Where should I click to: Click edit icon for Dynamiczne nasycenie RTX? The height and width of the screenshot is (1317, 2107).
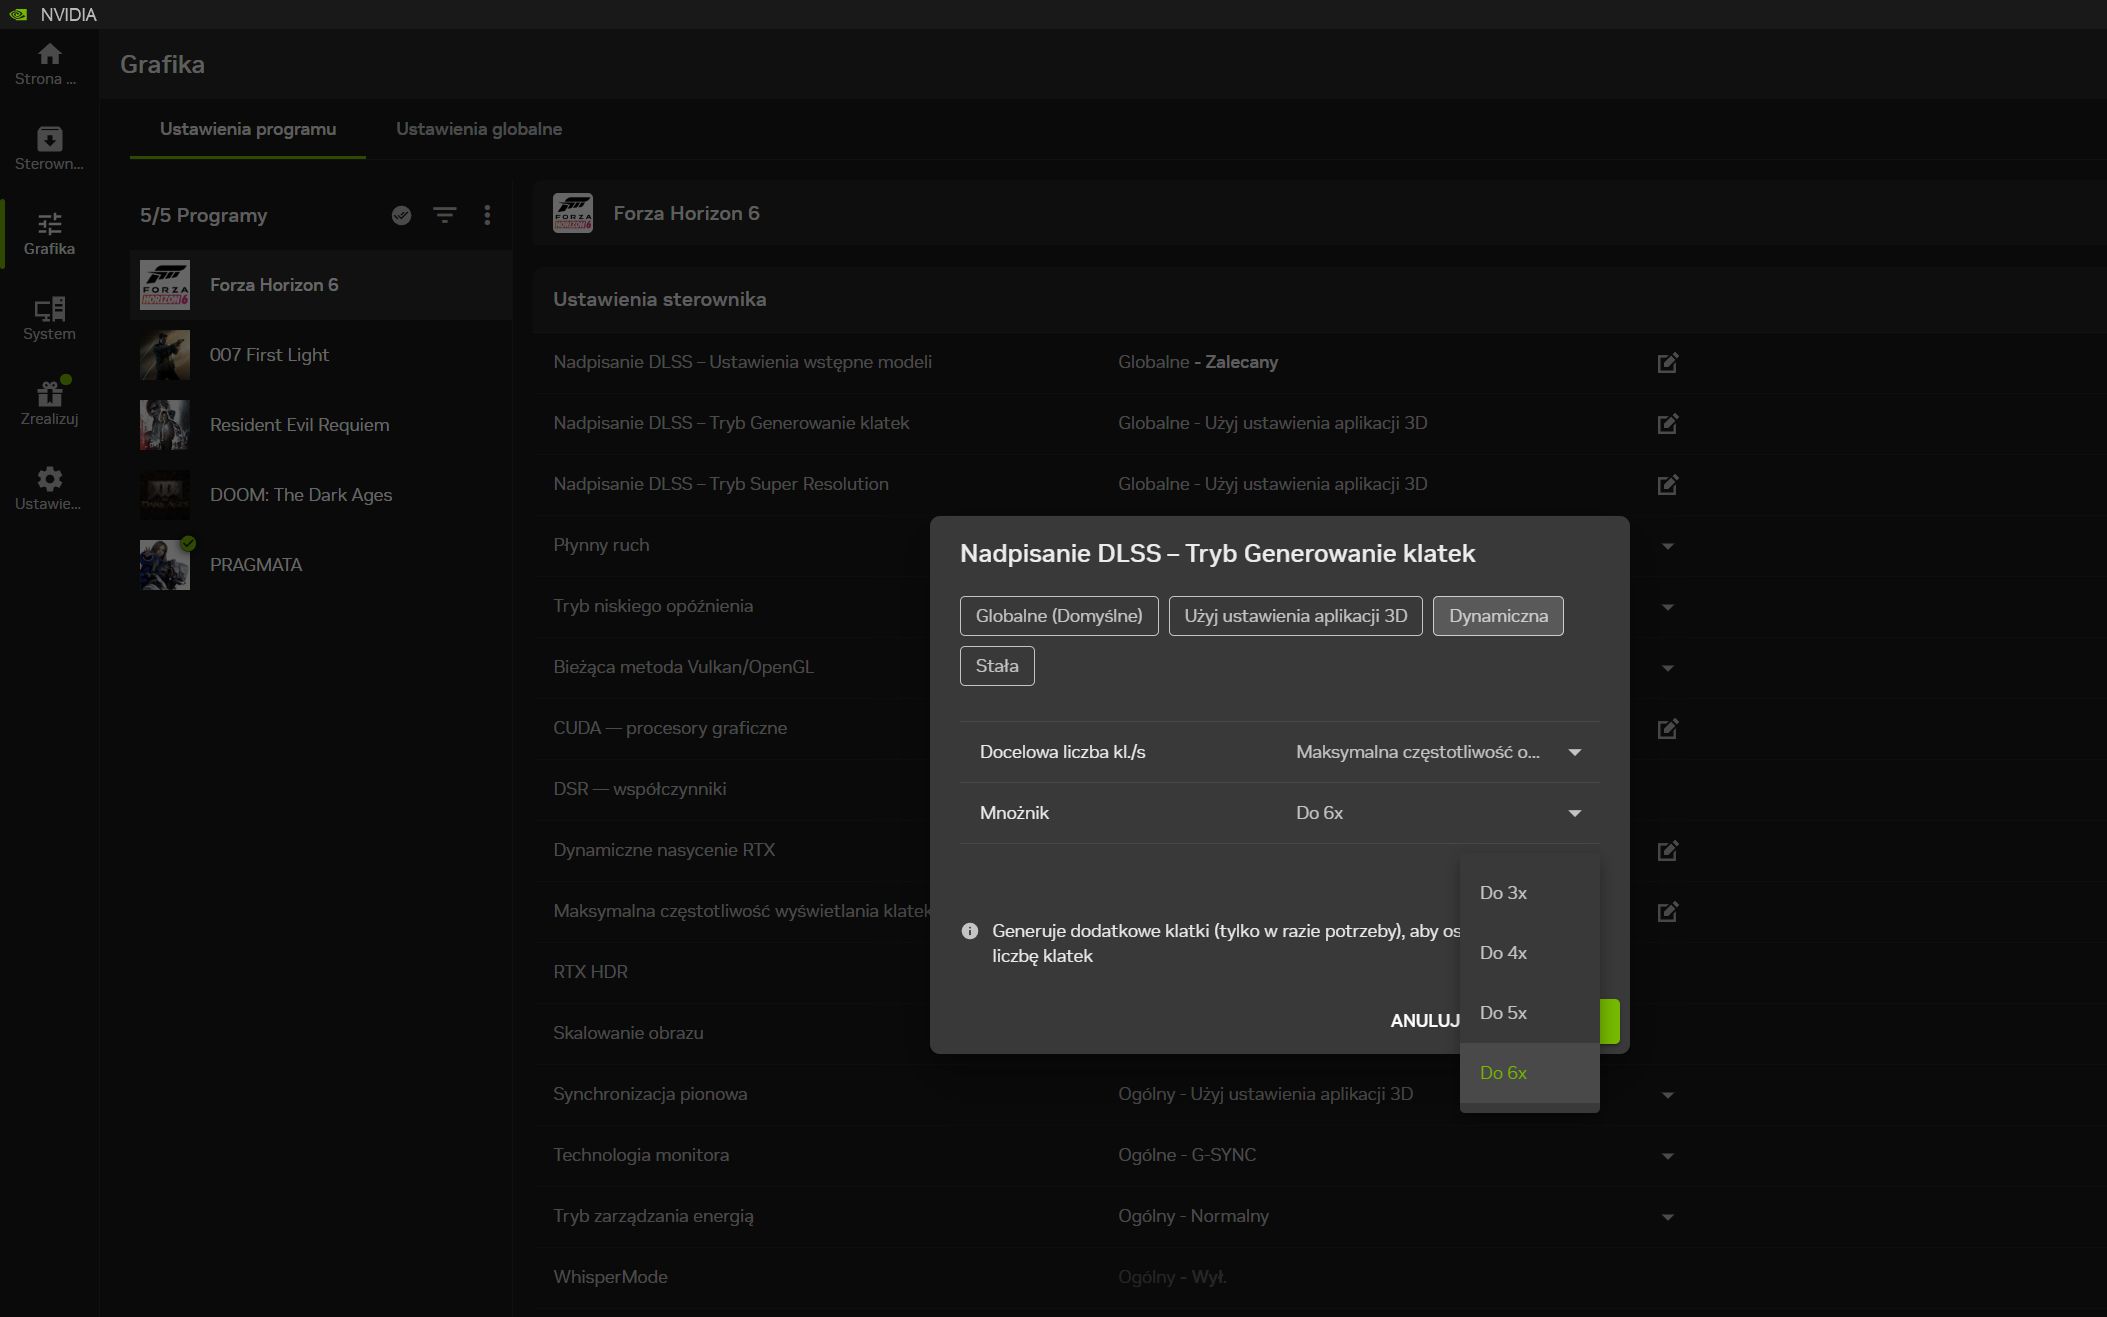(1667, 850)
